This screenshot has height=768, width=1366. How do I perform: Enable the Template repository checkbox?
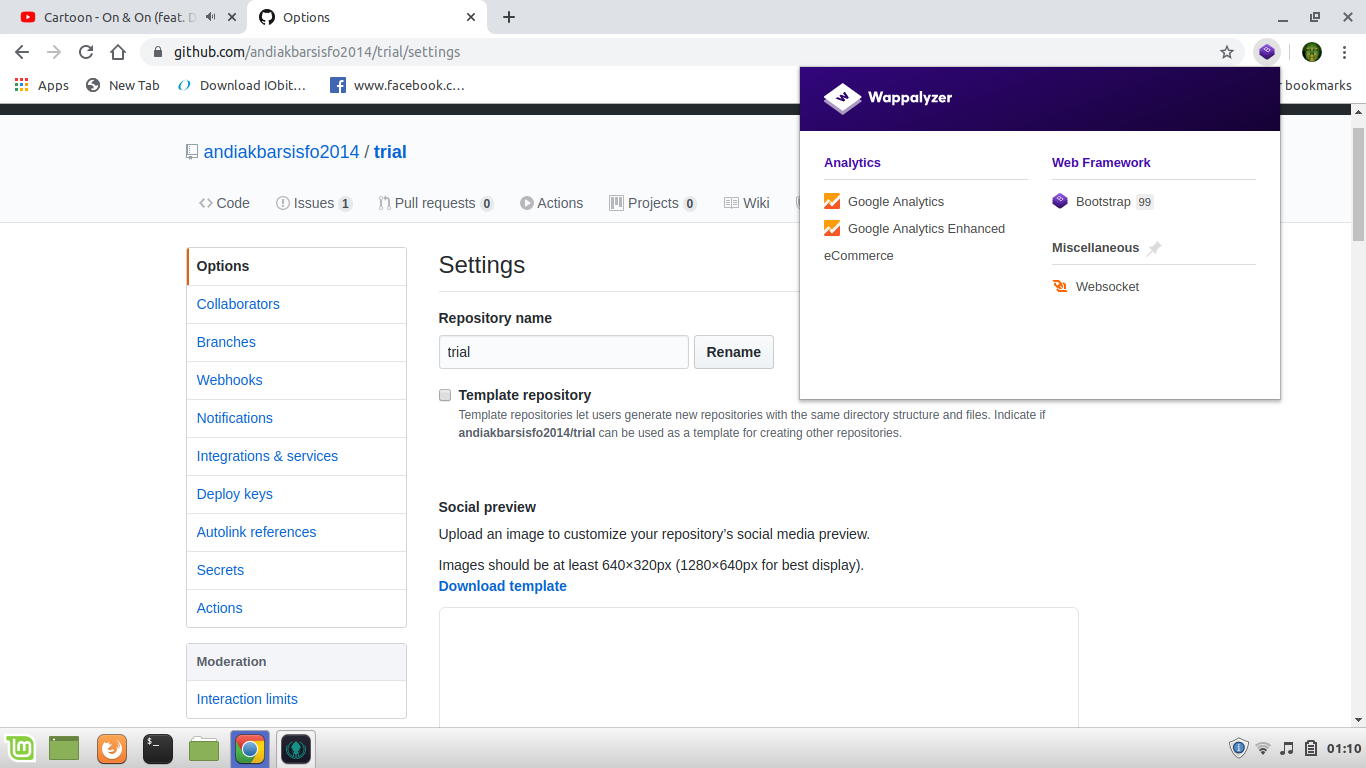click(x=445, y=395)
